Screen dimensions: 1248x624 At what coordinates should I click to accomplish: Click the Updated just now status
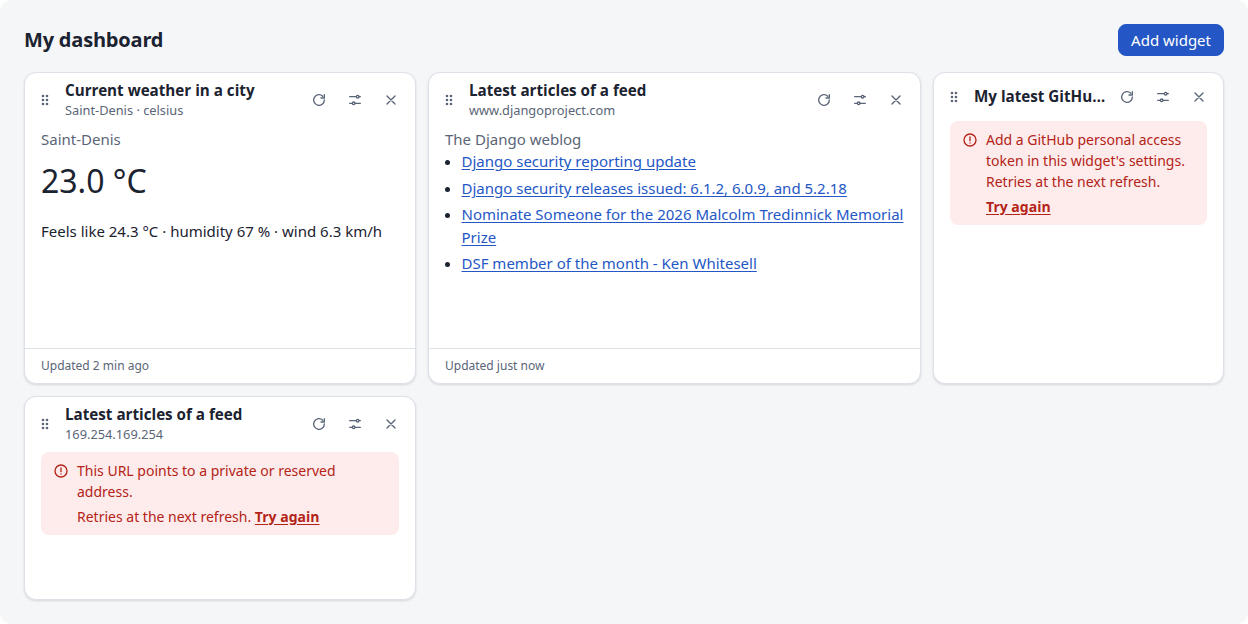point(495,366)
